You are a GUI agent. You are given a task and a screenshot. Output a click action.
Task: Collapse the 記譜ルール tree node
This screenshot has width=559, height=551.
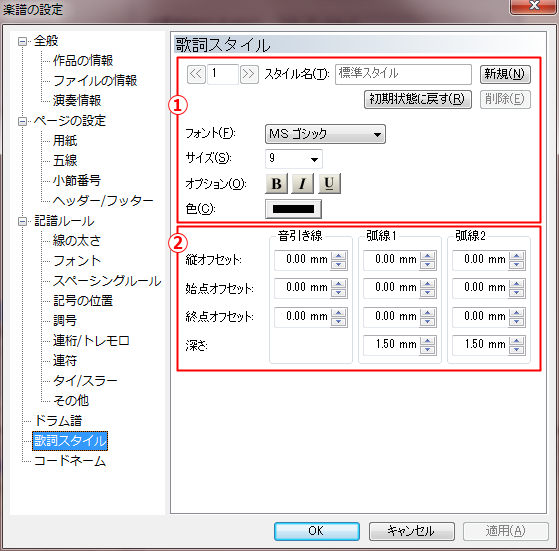pos(22,222)
